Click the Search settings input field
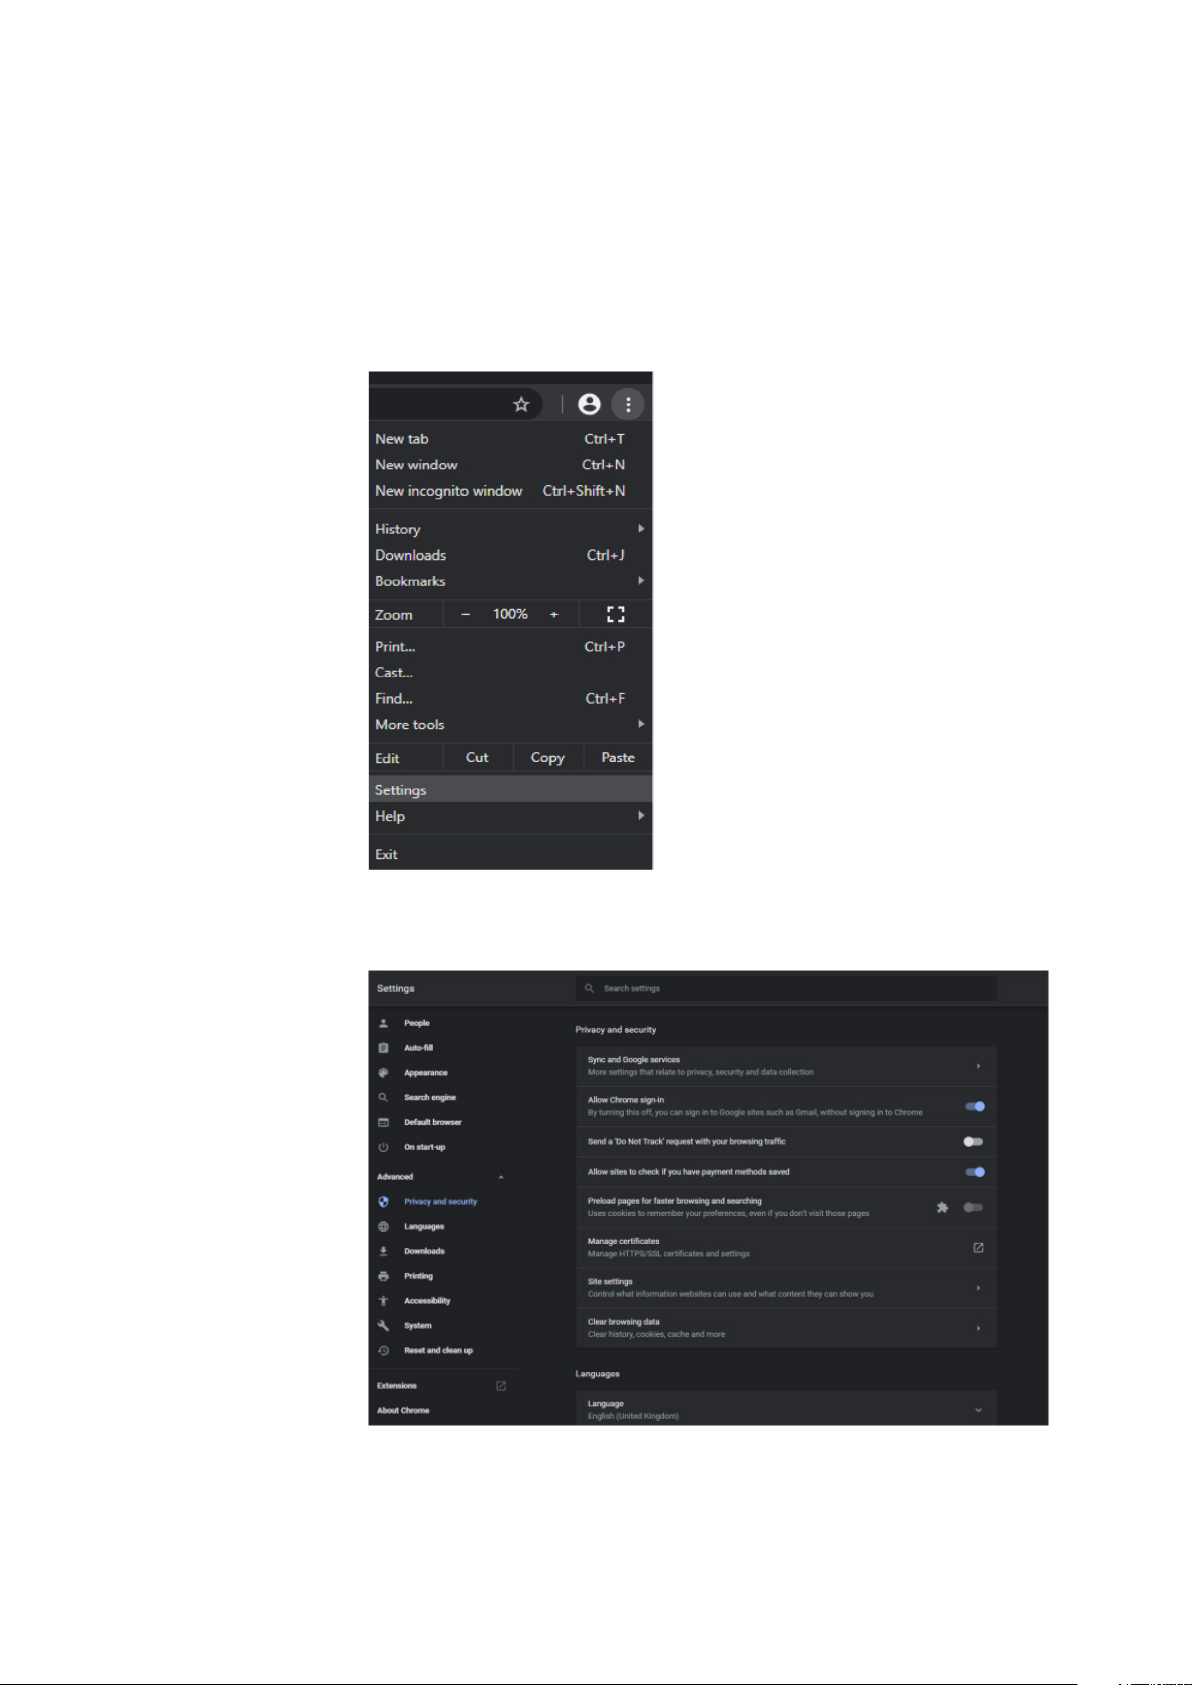This screenshot has width=1192, height=1685. [786, 988]
